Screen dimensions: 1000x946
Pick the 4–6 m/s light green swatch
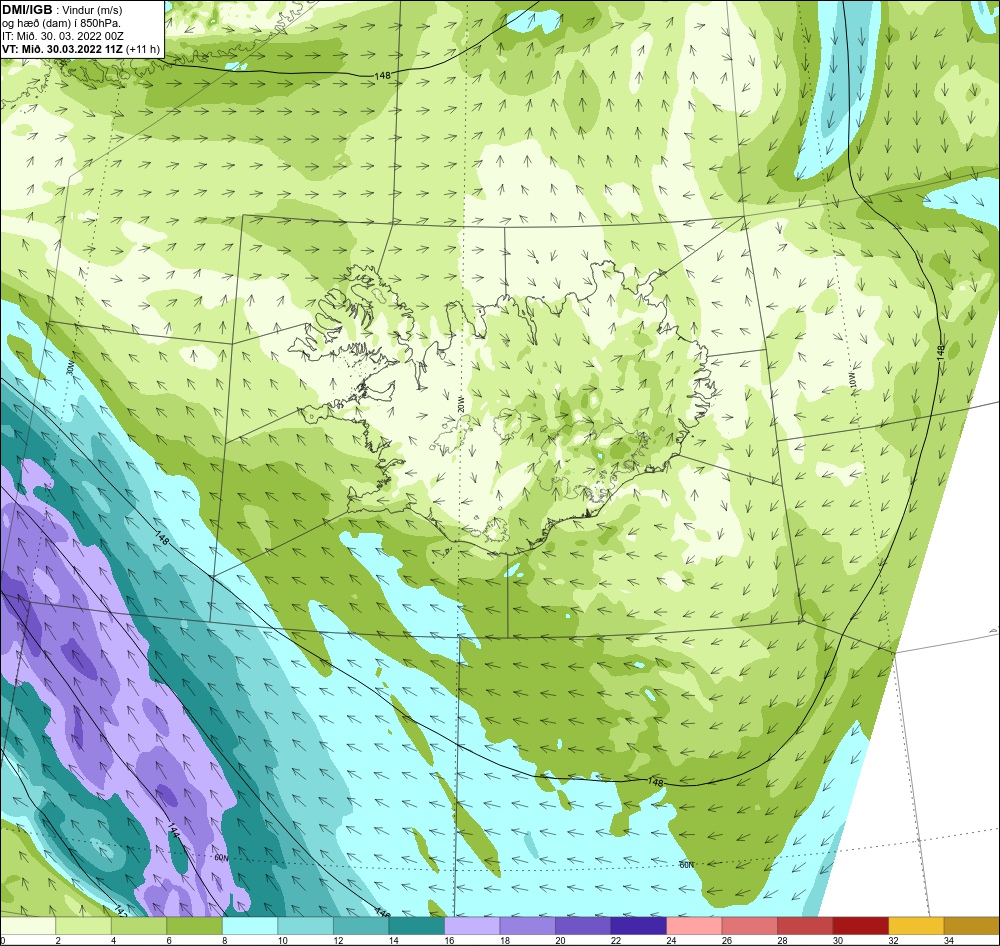click(139, 926)
